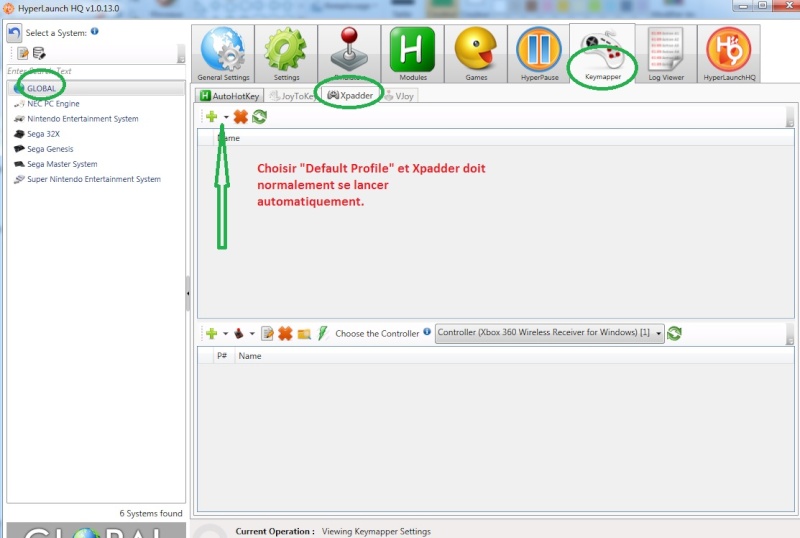Click the folder icon in controller toolbar
The height and width of the screenshot is (538, 800).
point(304,334)
